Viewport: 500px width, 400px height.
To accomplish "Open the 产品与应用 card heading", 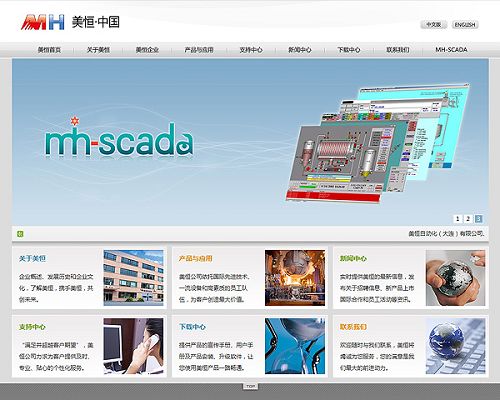I will (195, 259).
